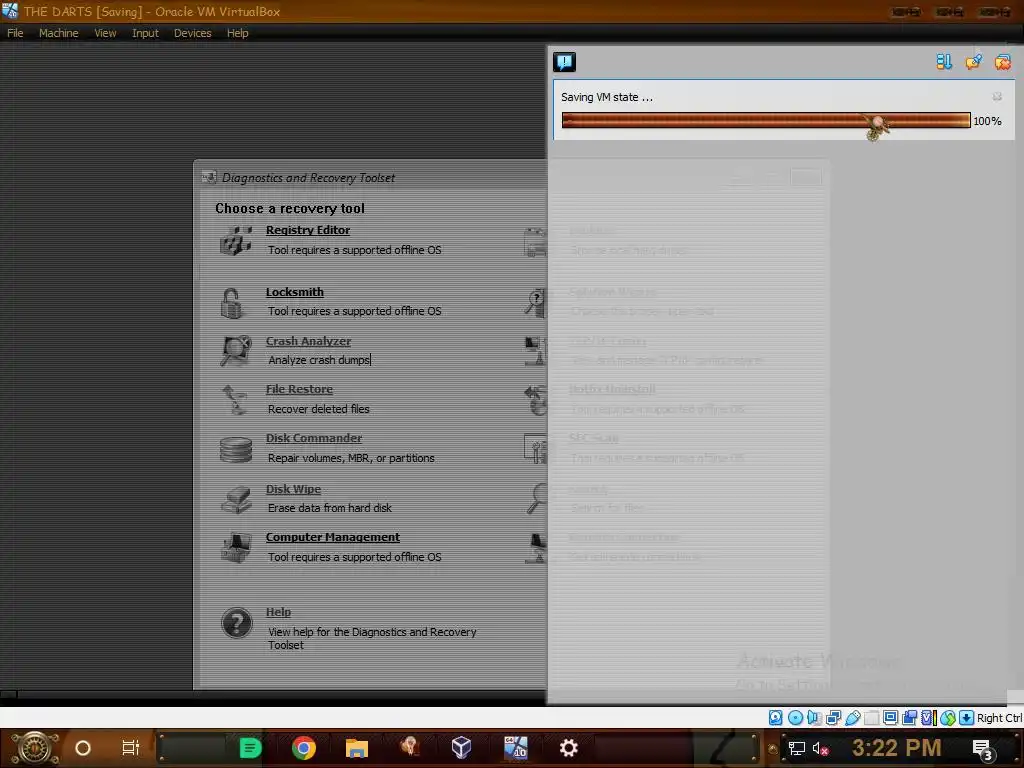The height and width of the screenshot is (768, 1024).
Task: Click the shared folders status icon
Action: [x=871, y=718]
